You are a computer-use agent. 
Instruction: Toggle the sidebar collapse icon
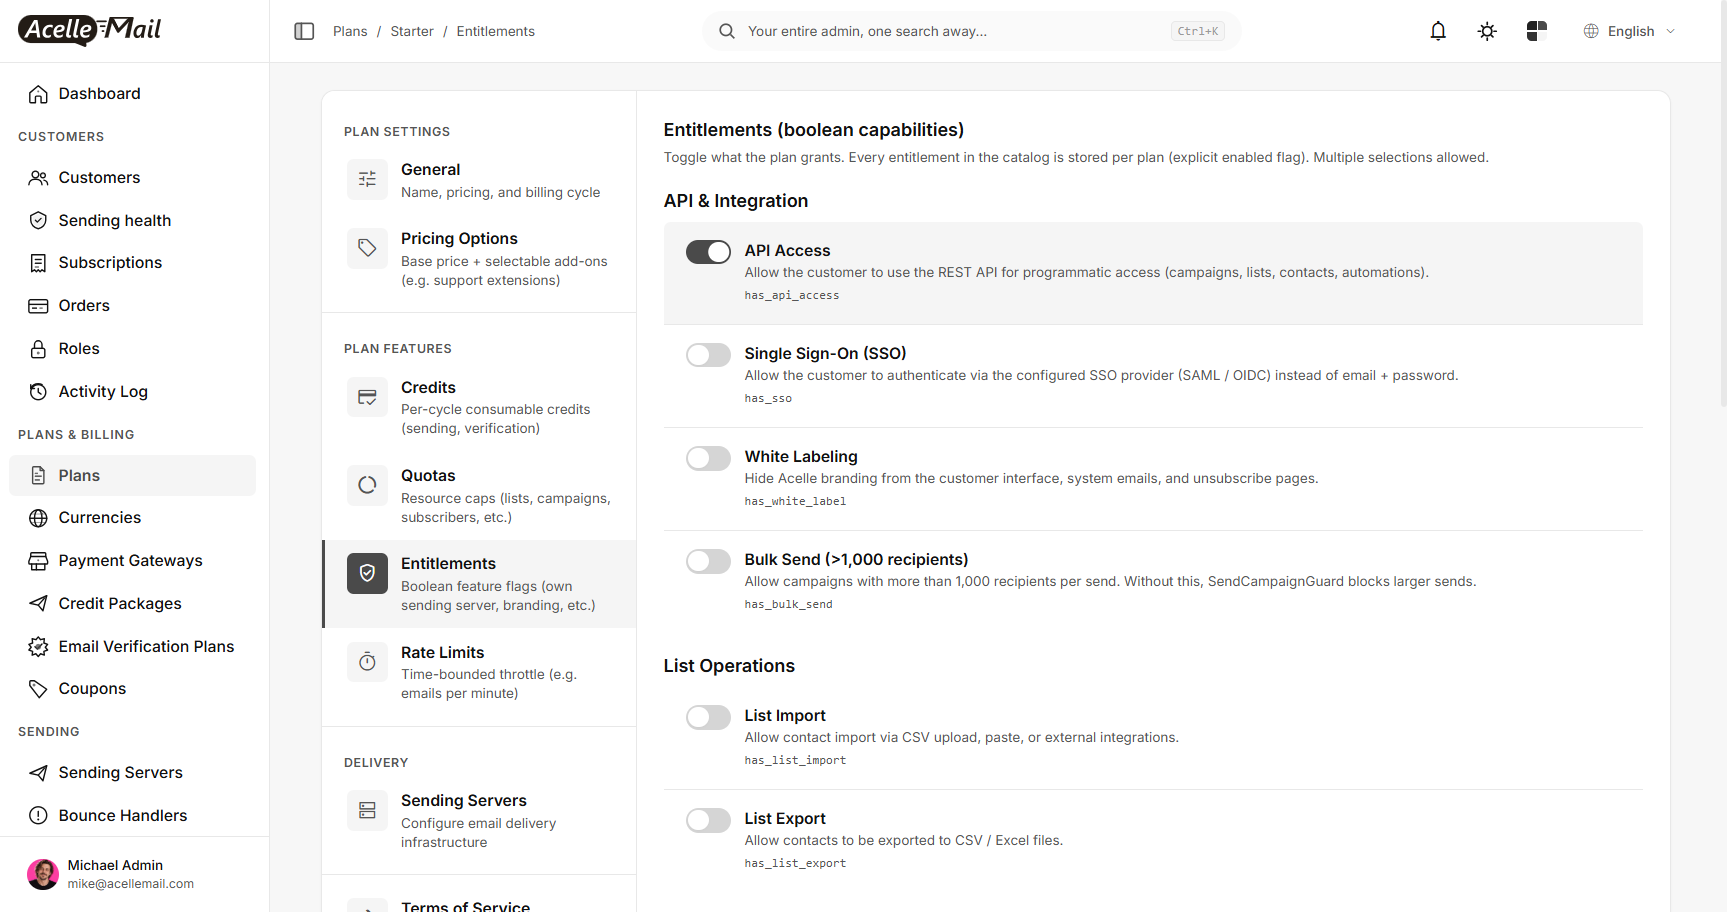click(x=304, y=31)
